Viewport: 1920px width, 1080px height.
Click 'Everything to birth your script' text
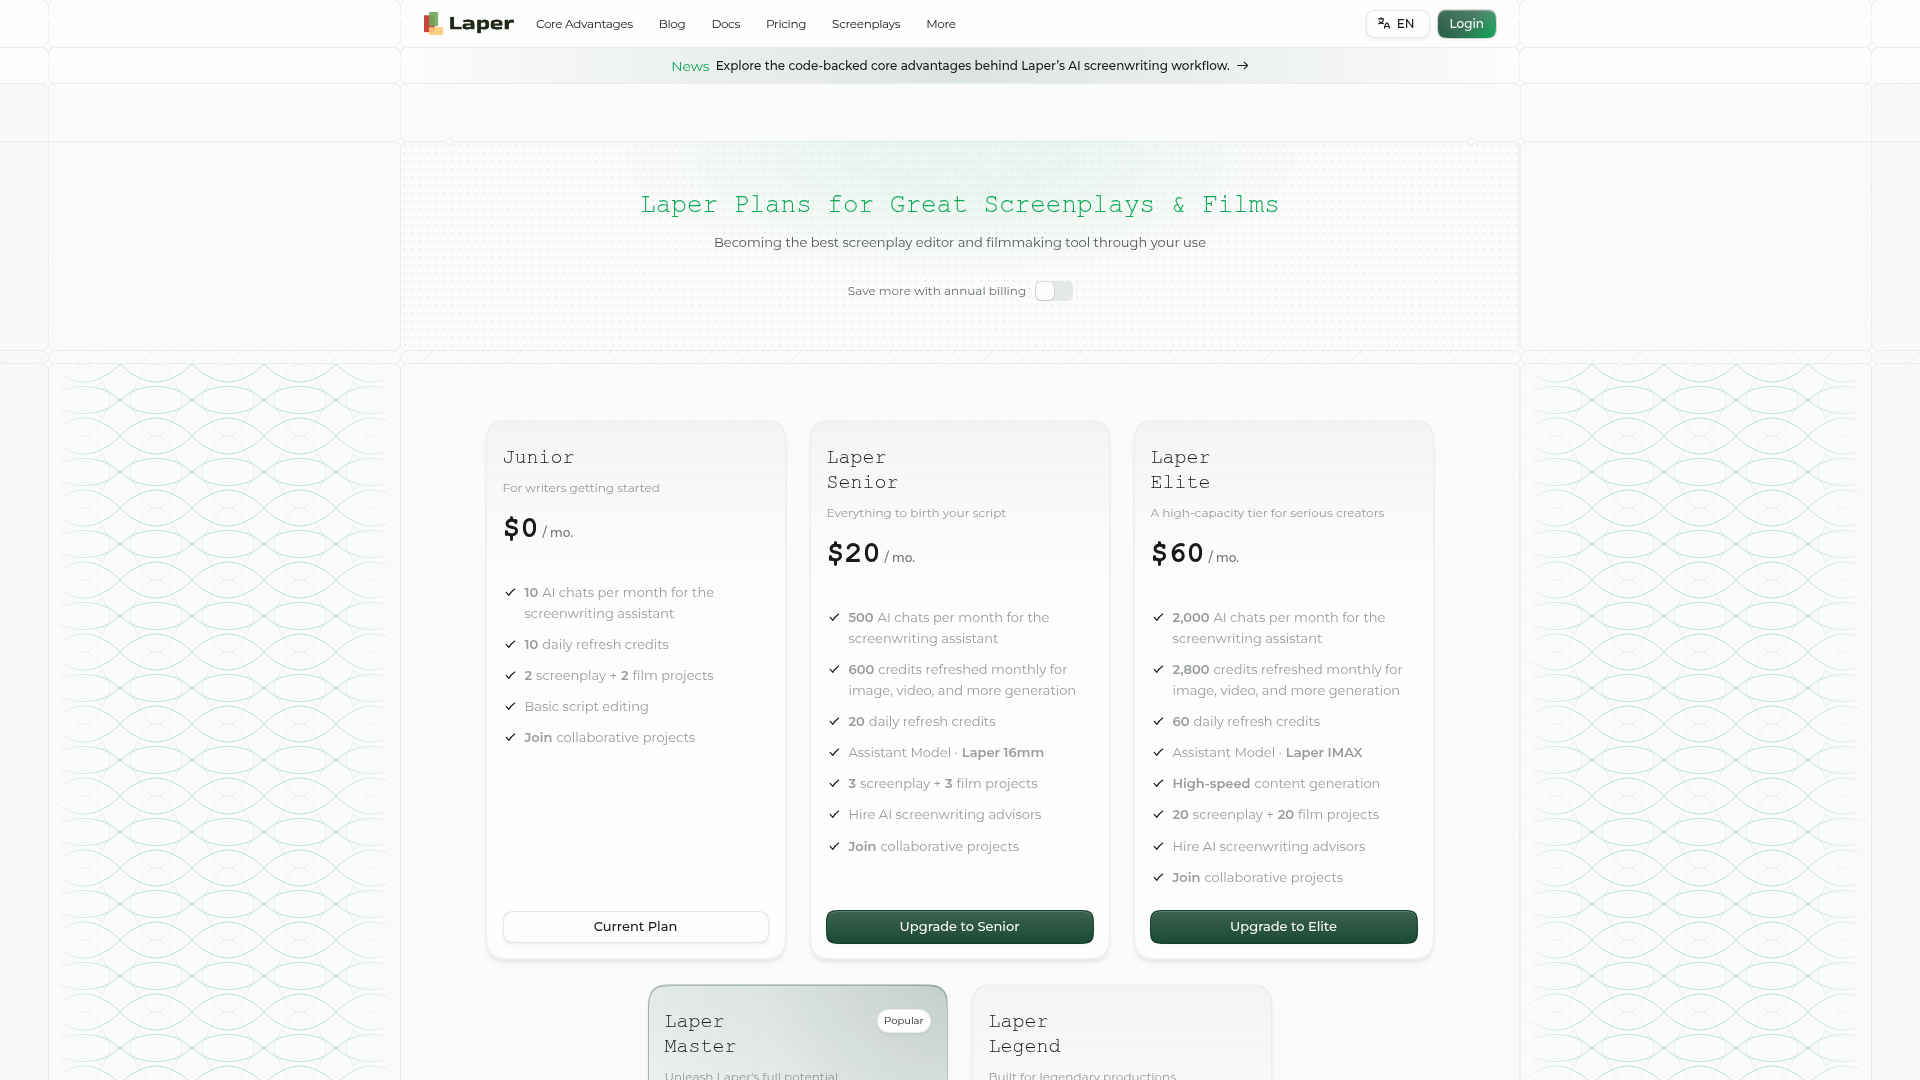tap(916, 513)
